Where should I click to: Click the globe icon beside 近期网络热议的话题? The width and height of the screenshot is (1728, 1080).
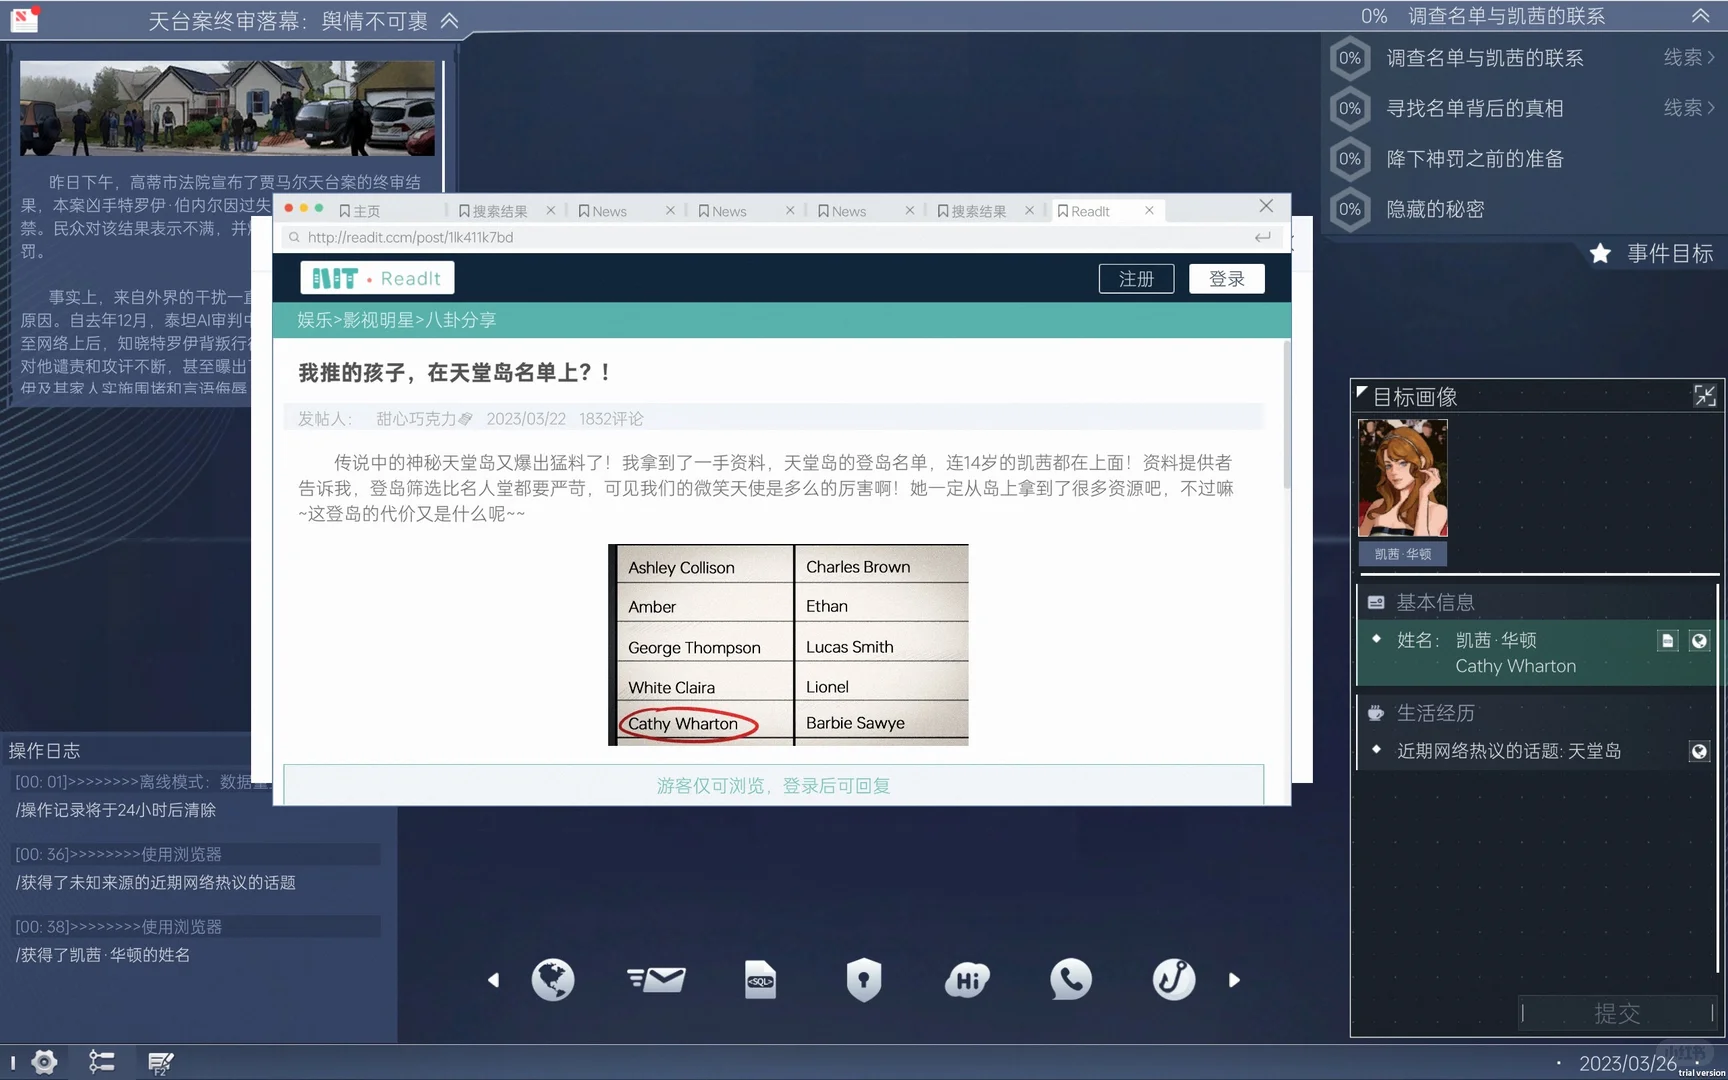(1699, 751)
